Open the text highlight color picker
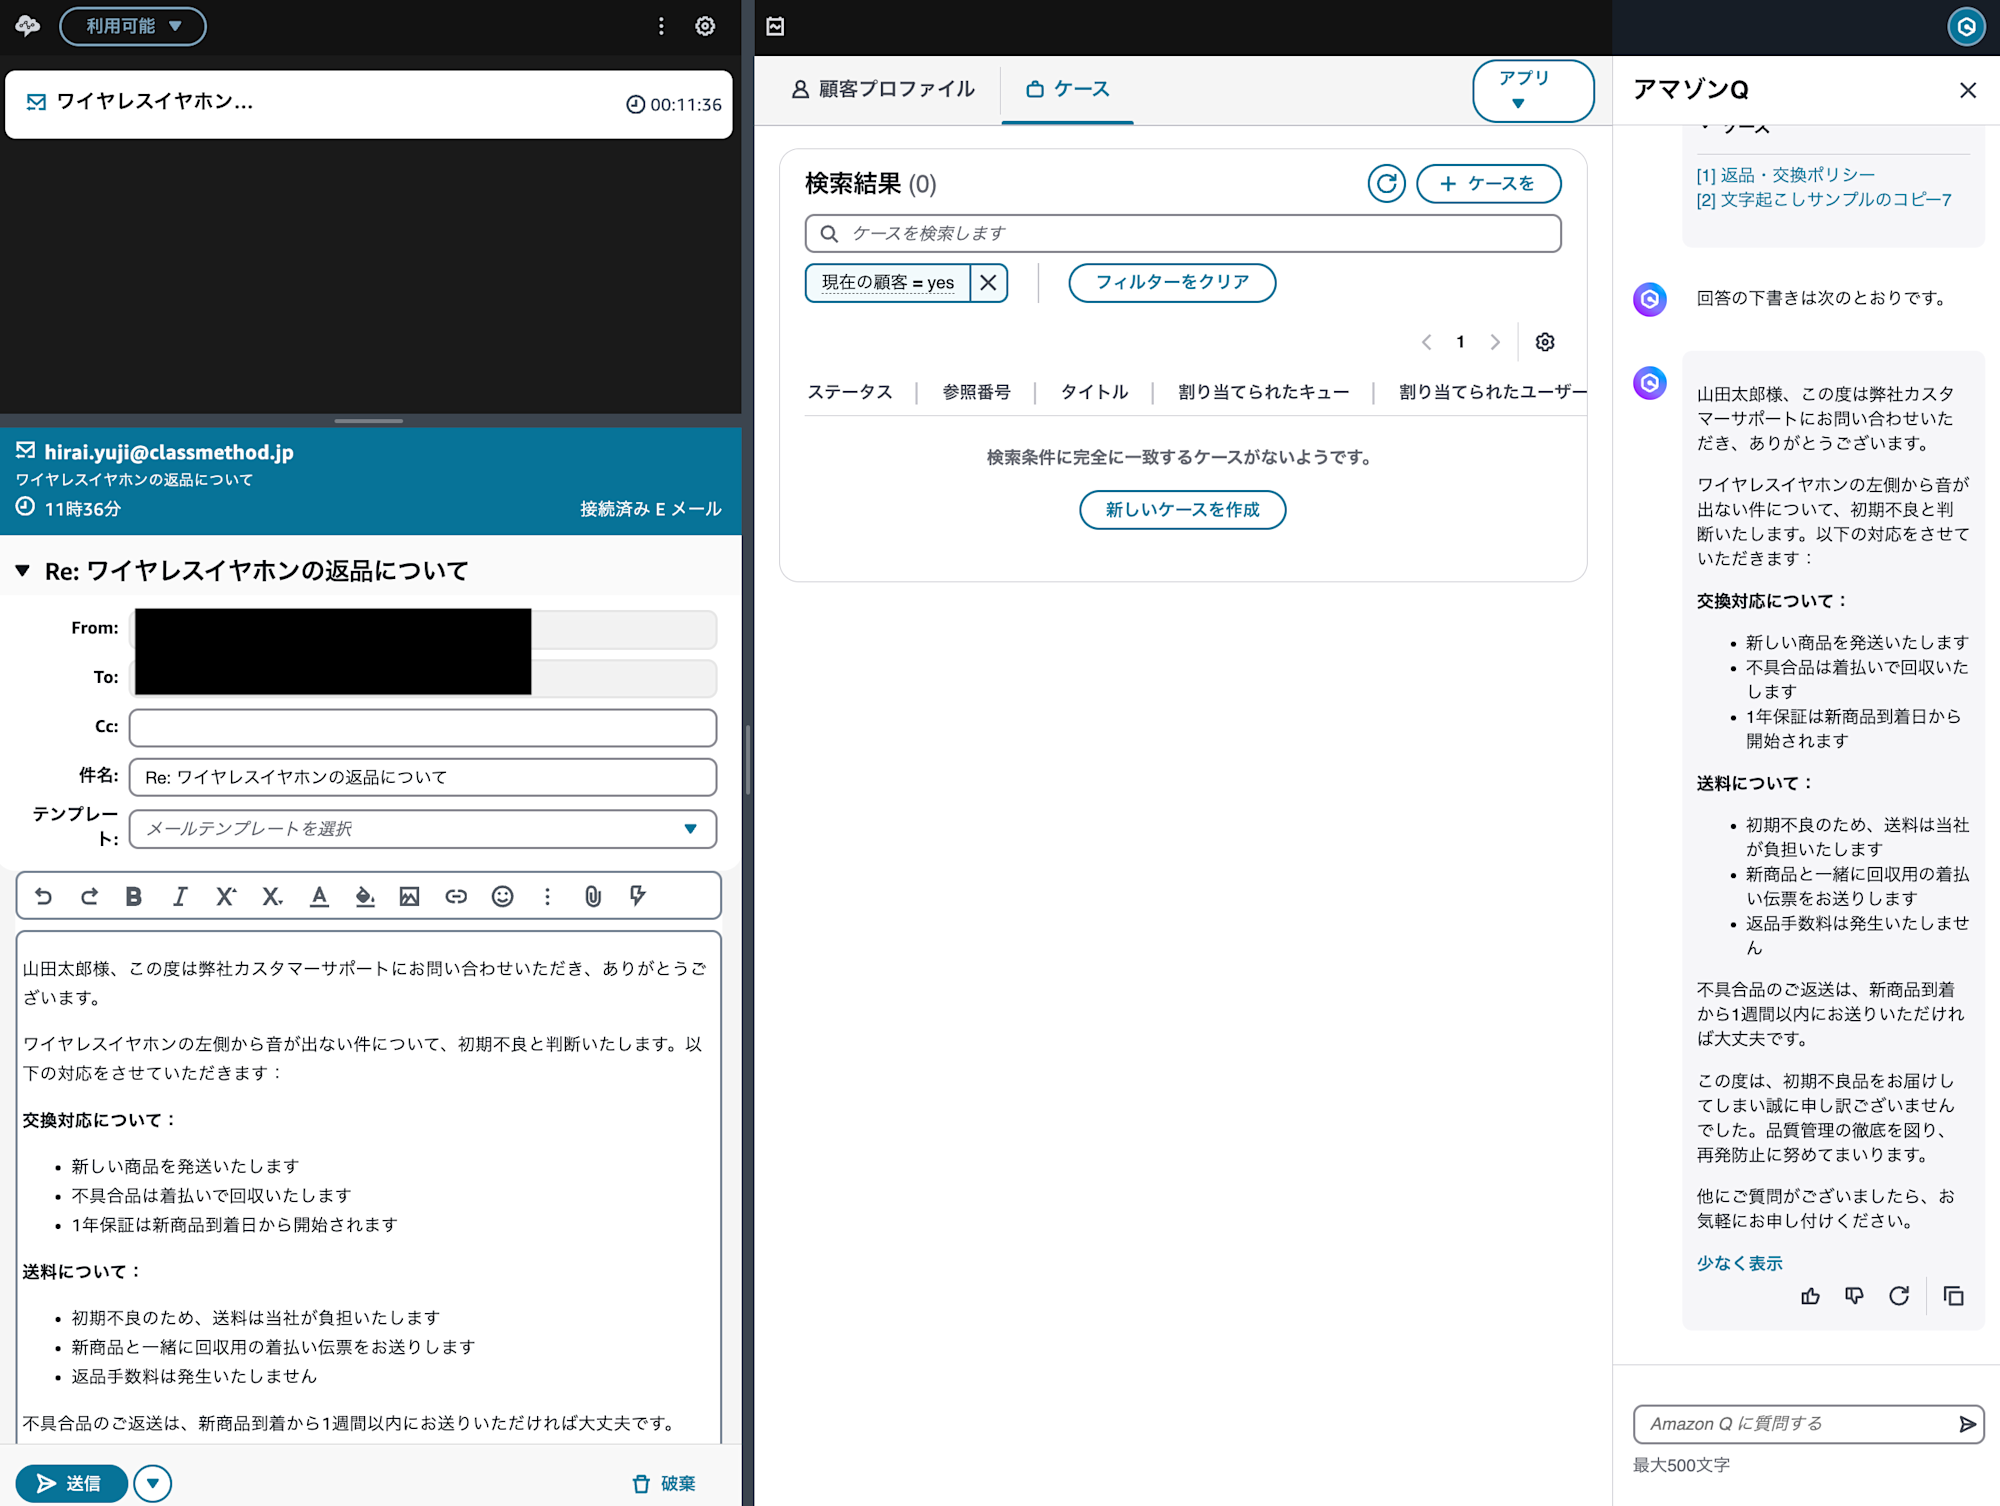Image resolution: width=2000 pixels, height=1506 pixels. coord(365,896)
